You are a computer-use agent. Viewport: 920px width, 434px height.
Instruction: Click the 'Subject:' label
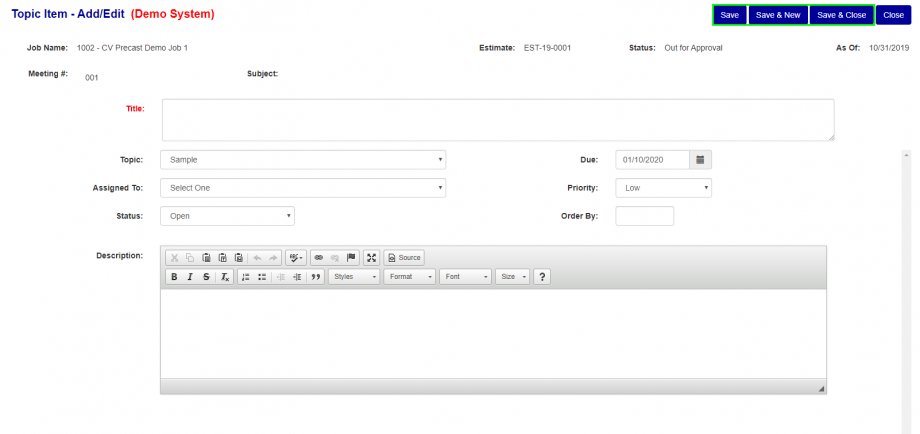(x=263, y=74)
